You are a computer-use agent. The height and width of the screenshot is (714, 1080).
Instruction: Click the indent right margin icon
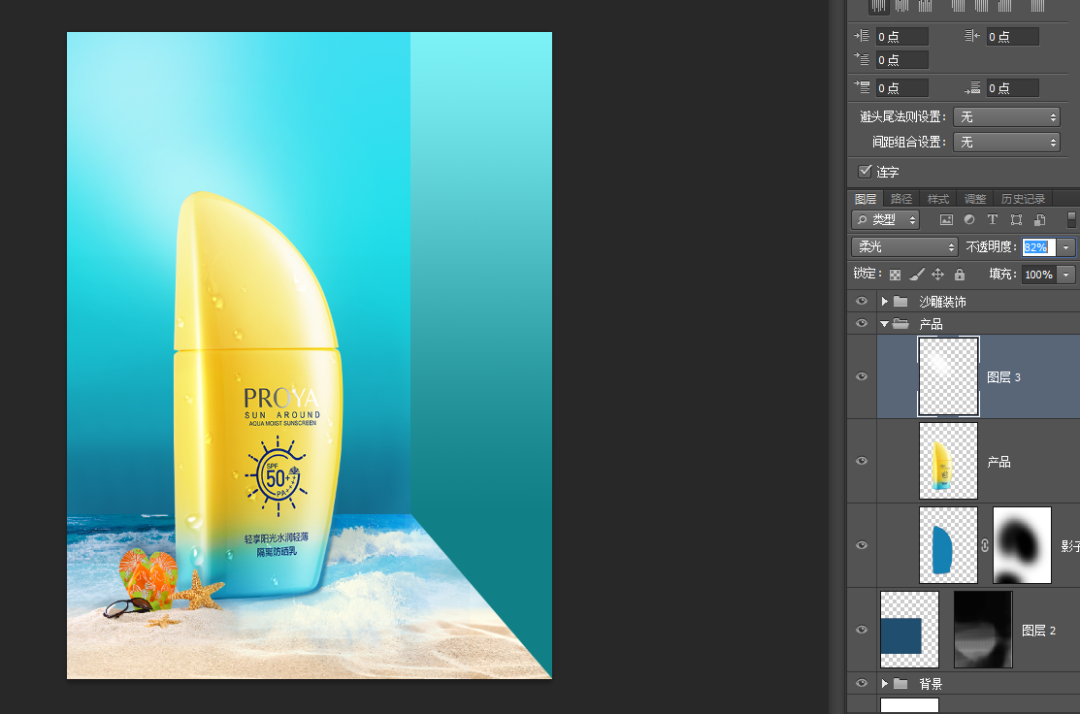pyautogui.click(x=972, y=35)
